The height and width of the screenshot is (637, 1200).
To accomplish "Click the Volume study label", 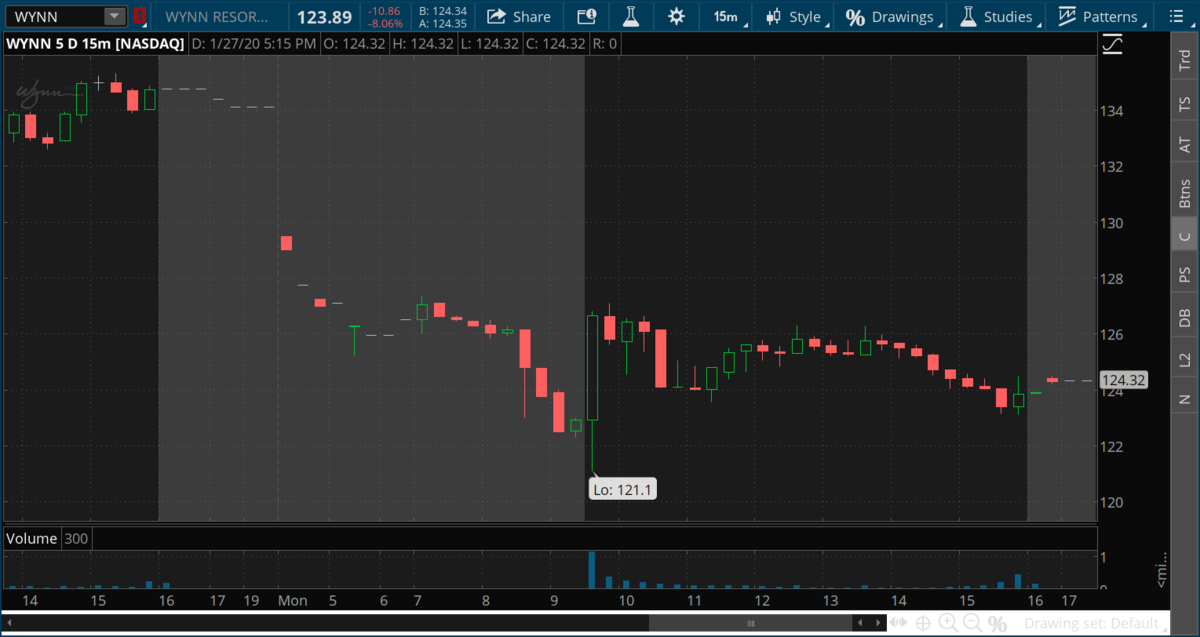I will pyautogui.click(x=32, y=538).
